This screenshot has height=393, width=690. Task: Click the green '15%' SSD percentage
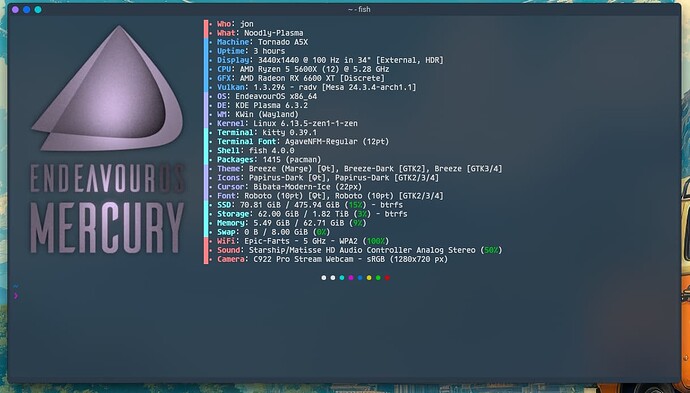click(355, 205)
